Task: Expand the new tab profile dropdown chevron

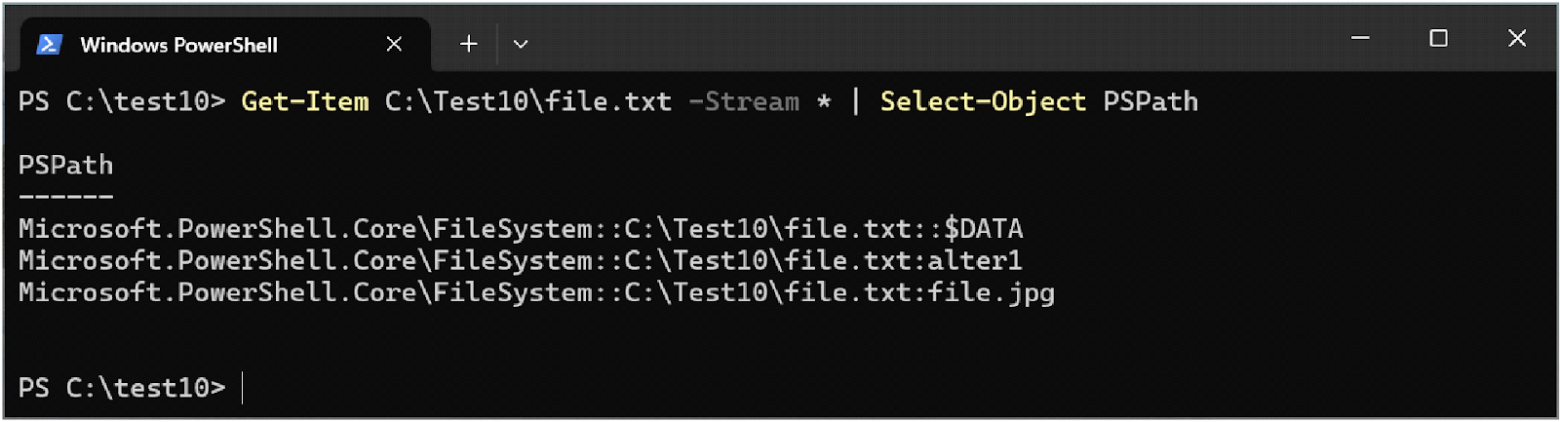Action: click(x=520, y=44)
